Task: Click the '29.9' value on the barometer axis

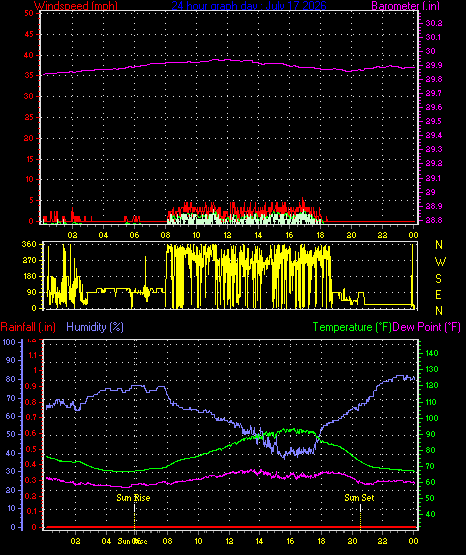Action: click(434, 65)
